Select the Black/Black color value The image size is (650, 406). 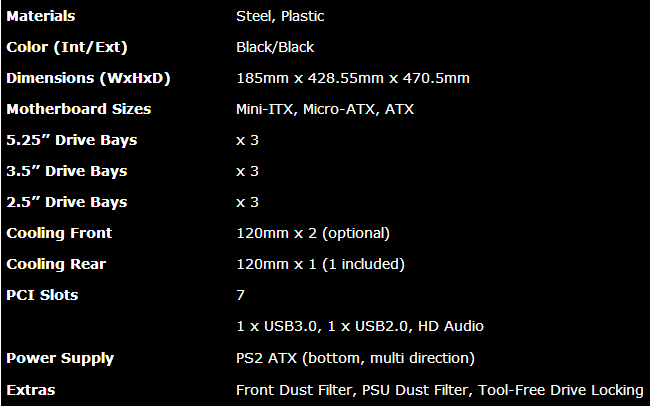(x=275, y=47)
